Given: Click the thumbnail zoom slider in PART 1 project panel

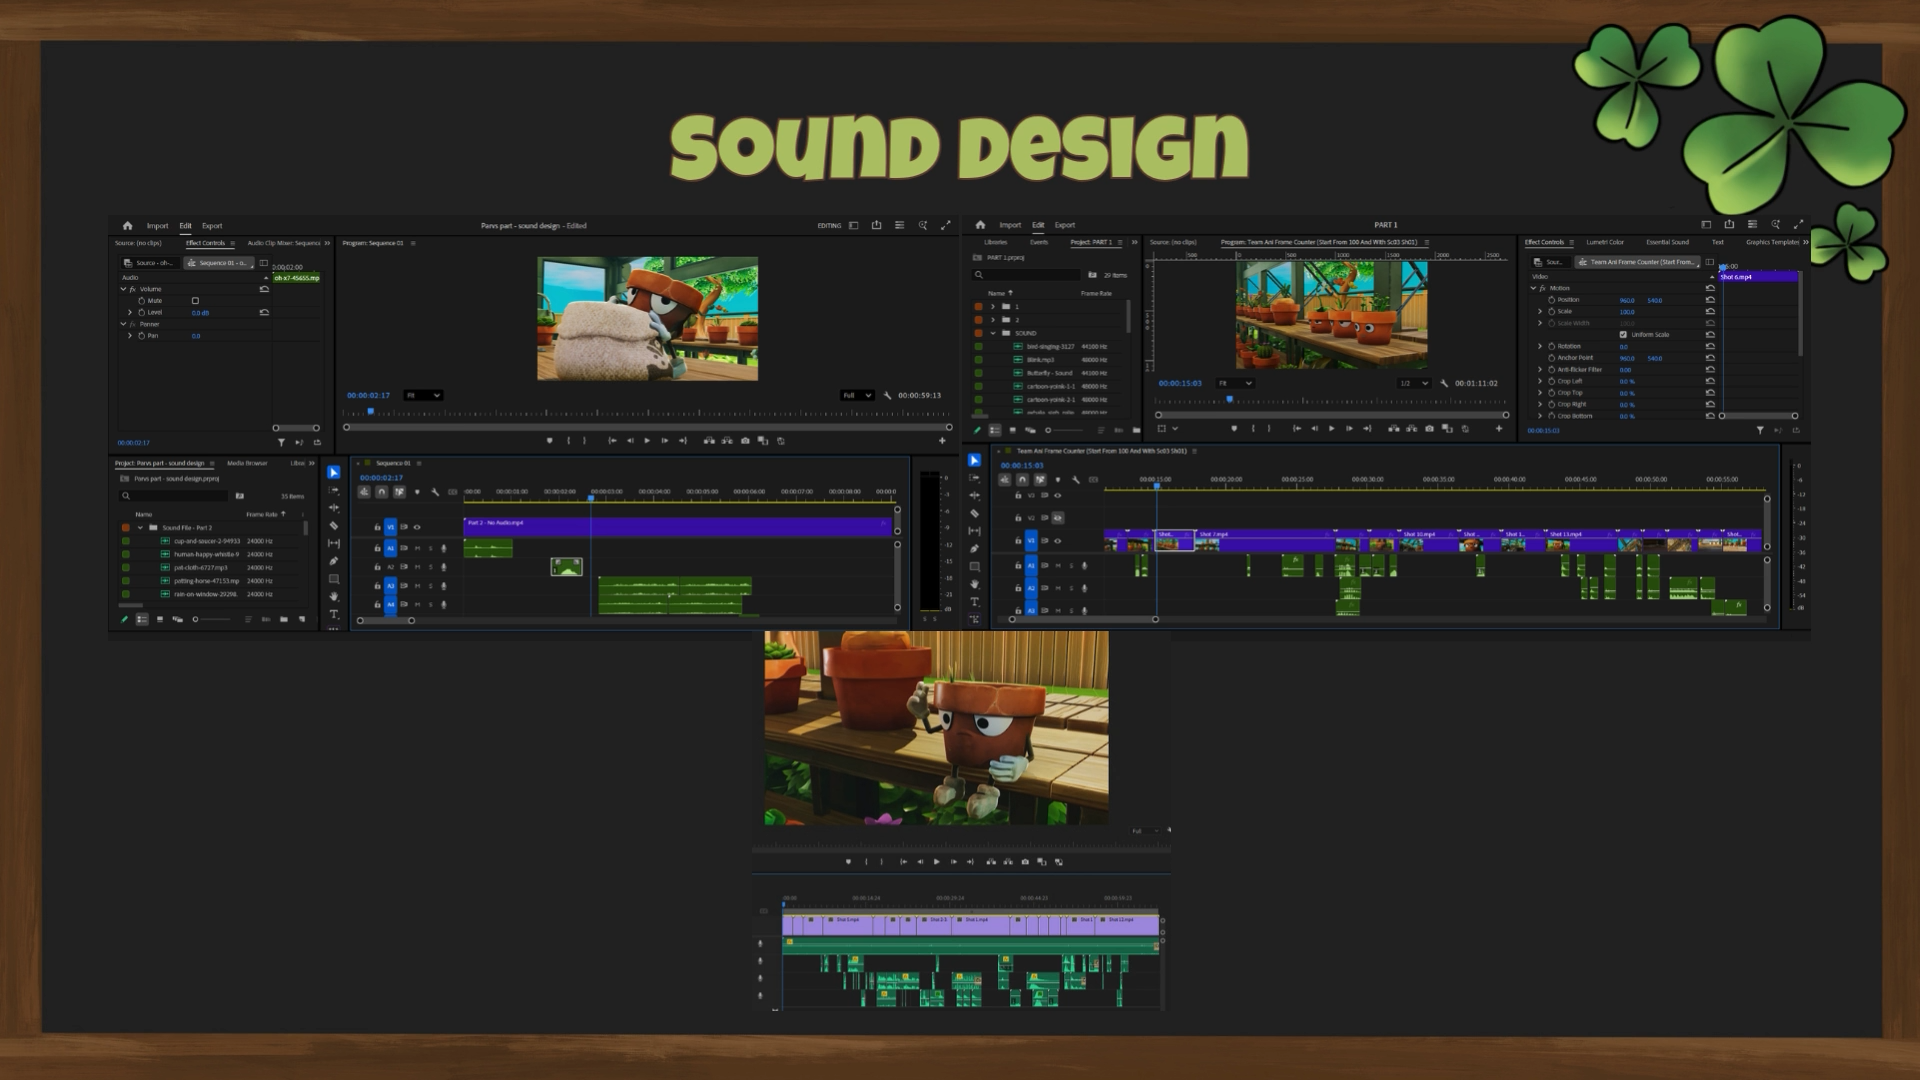Looking at the screenshot, I should pyautogui.click(x=1062, y=431).
